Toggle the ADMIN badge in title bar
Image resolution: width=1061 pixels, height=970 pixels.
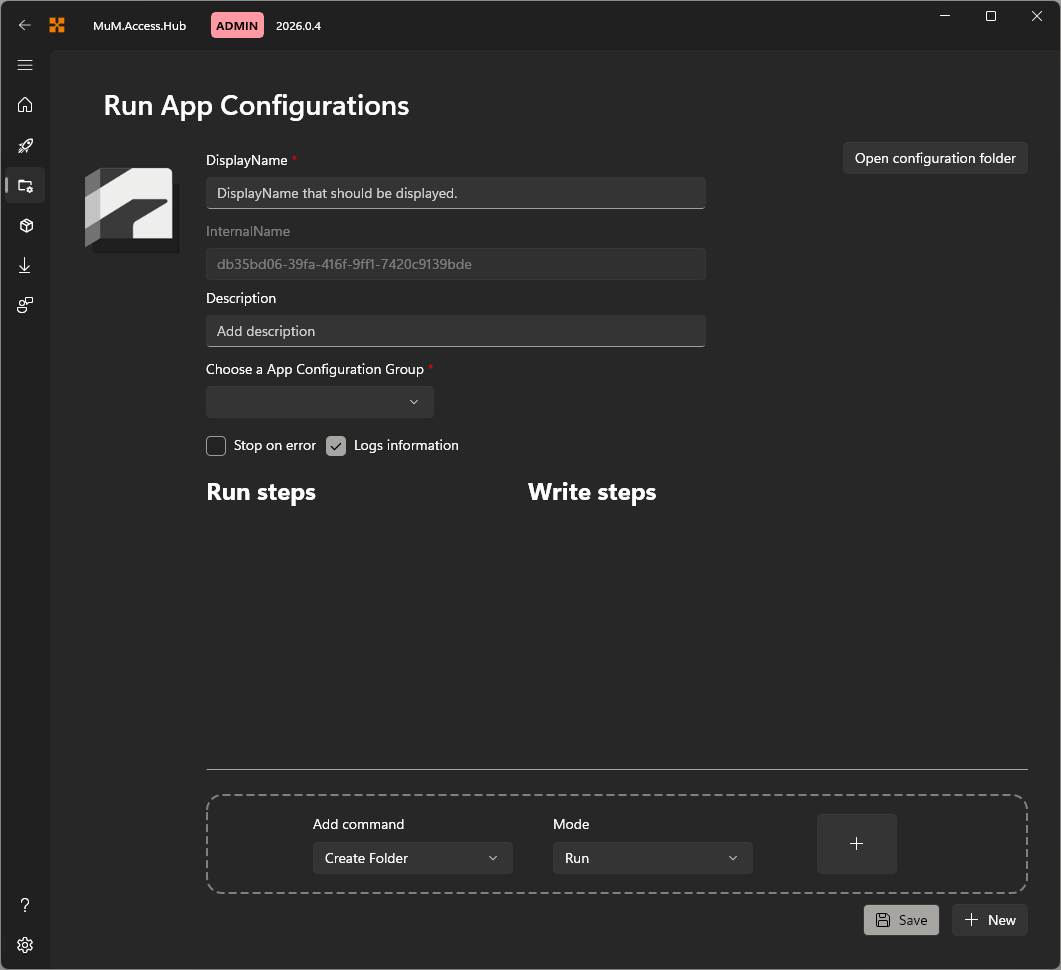pyautogui.click(x=237, y=25)
